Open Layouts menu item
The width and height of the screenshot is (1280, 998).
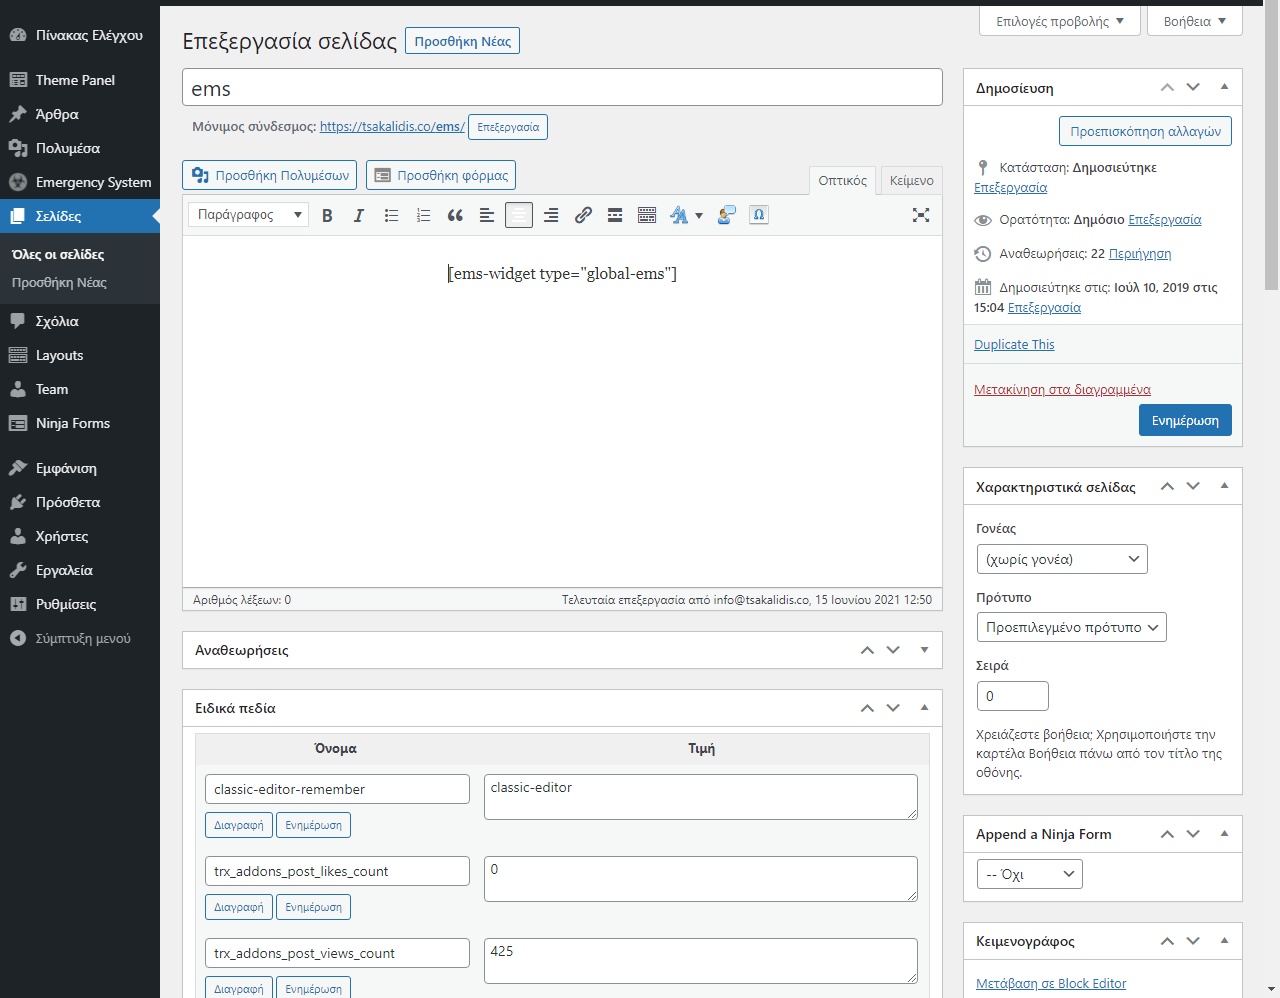coord(80,355)
